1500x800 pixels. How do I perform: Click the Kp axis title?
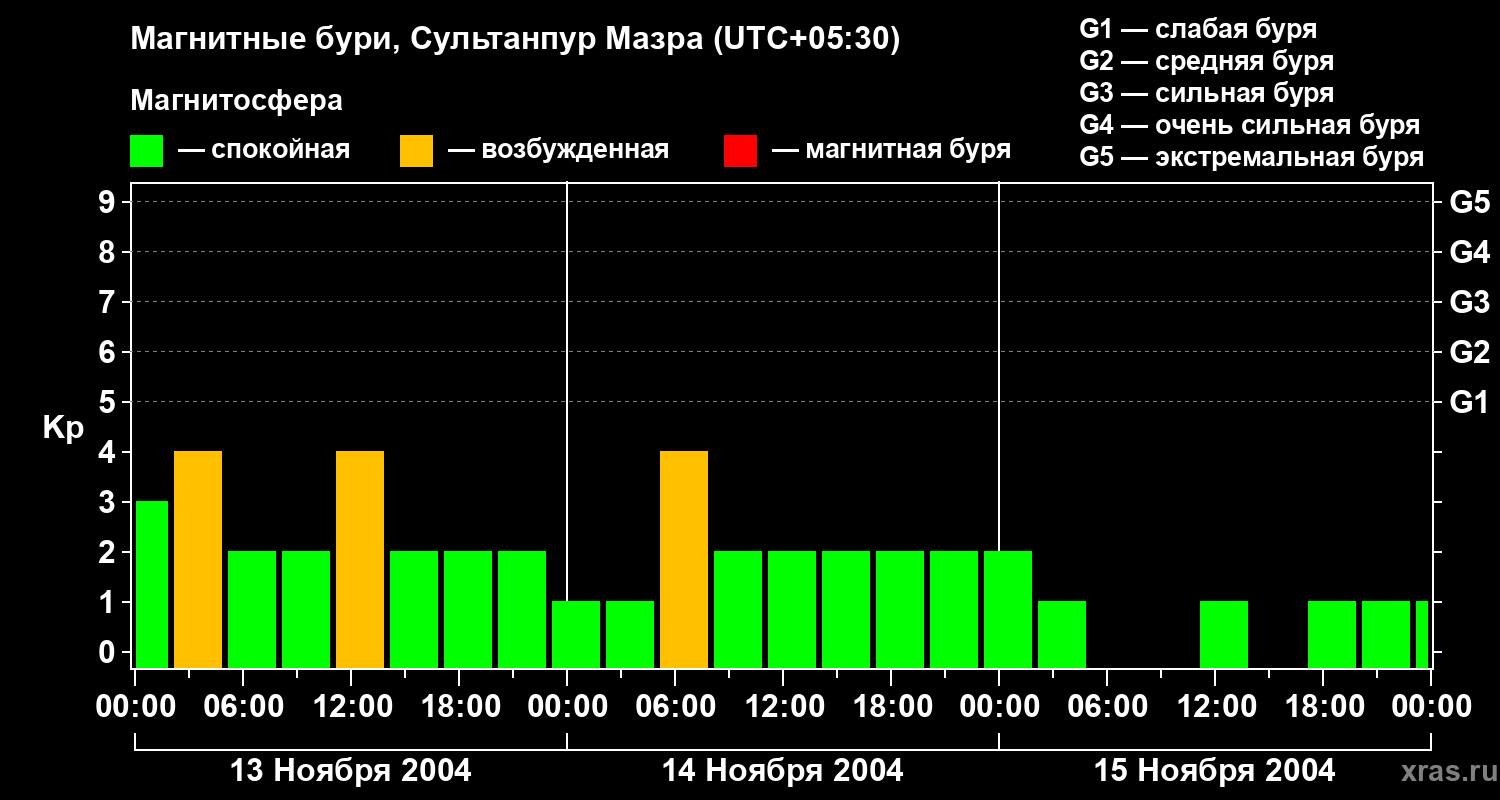[x=63, y=429]
